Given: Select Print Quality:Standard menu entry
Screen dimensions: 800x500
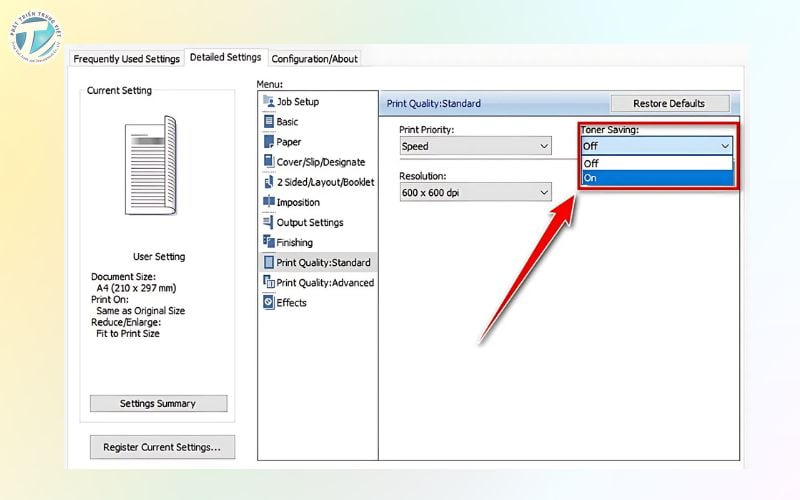Looking at the screenshot, I should tap(323, 262).
